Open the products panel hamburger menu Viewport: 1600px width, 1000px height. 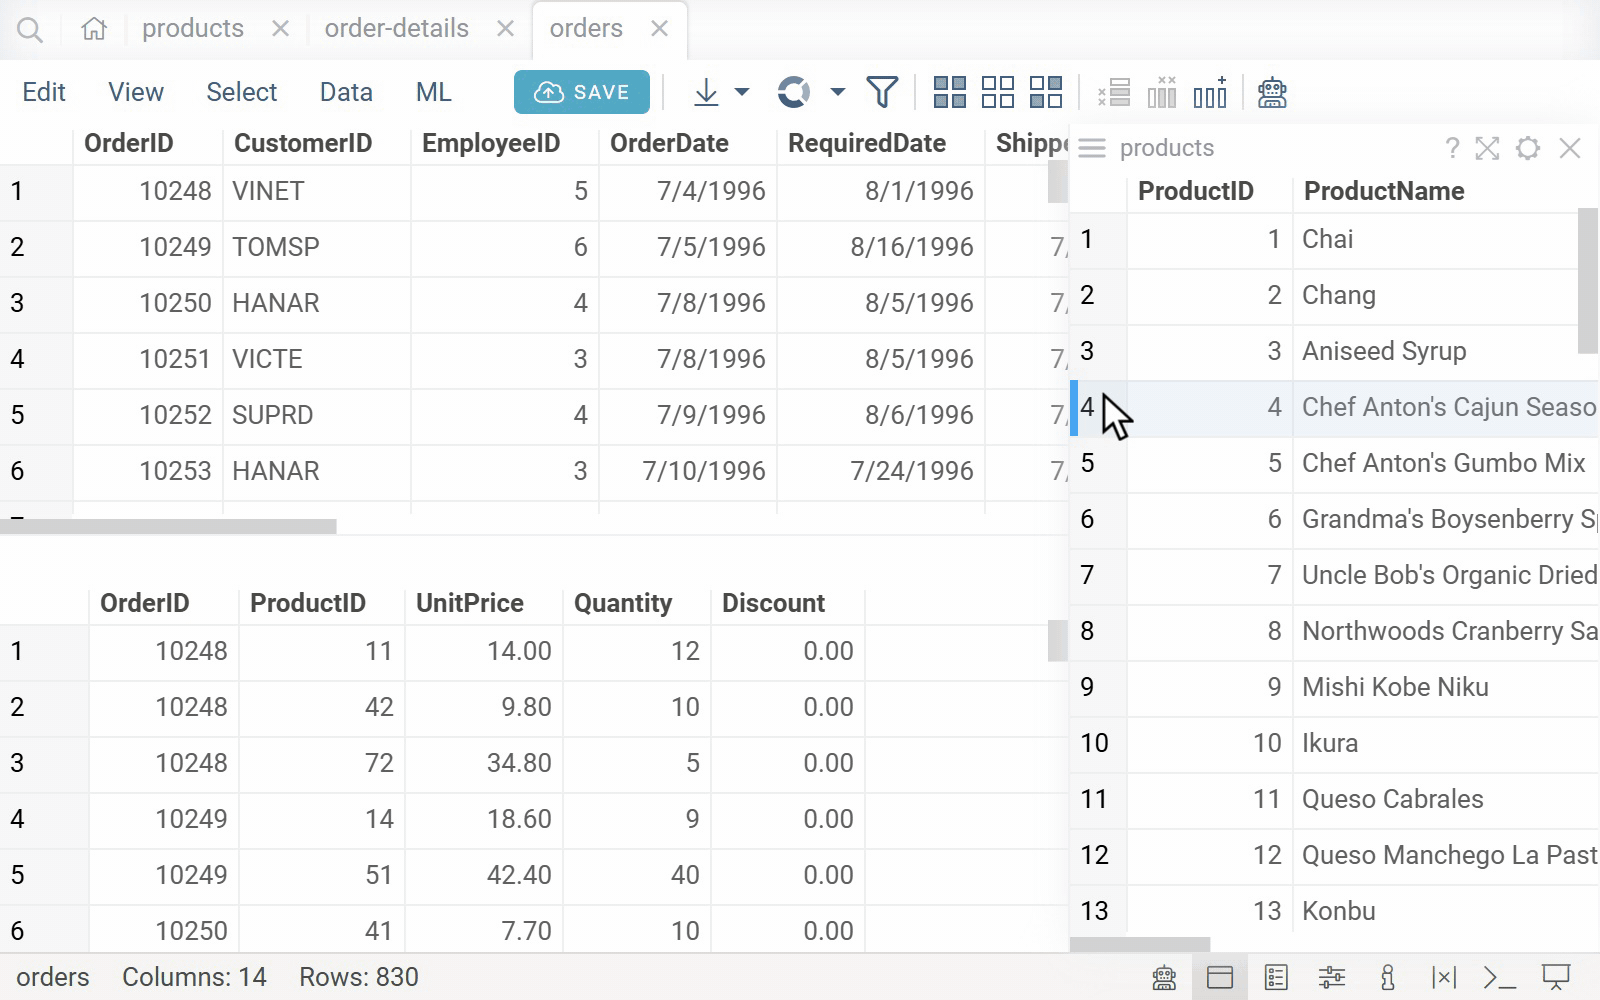(x=1092, y=148)
